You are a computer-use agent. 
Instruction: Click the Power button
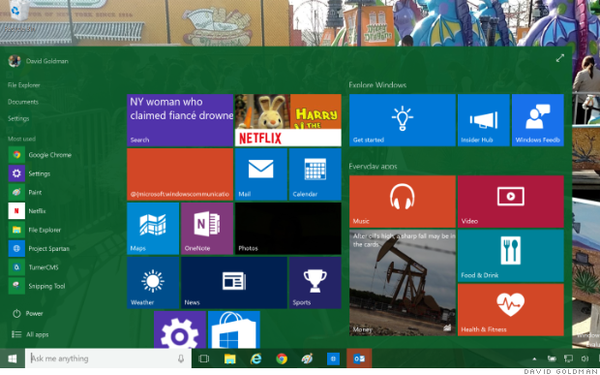point(27,313)
